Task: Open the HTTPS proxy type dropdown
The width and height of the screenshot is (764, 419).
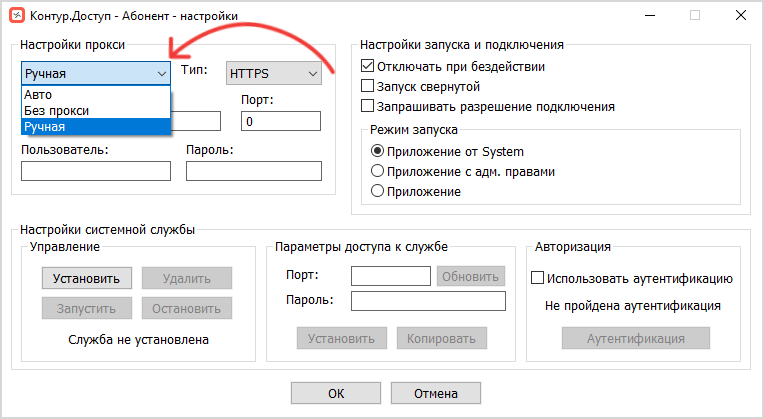Action: coord(274,74)
